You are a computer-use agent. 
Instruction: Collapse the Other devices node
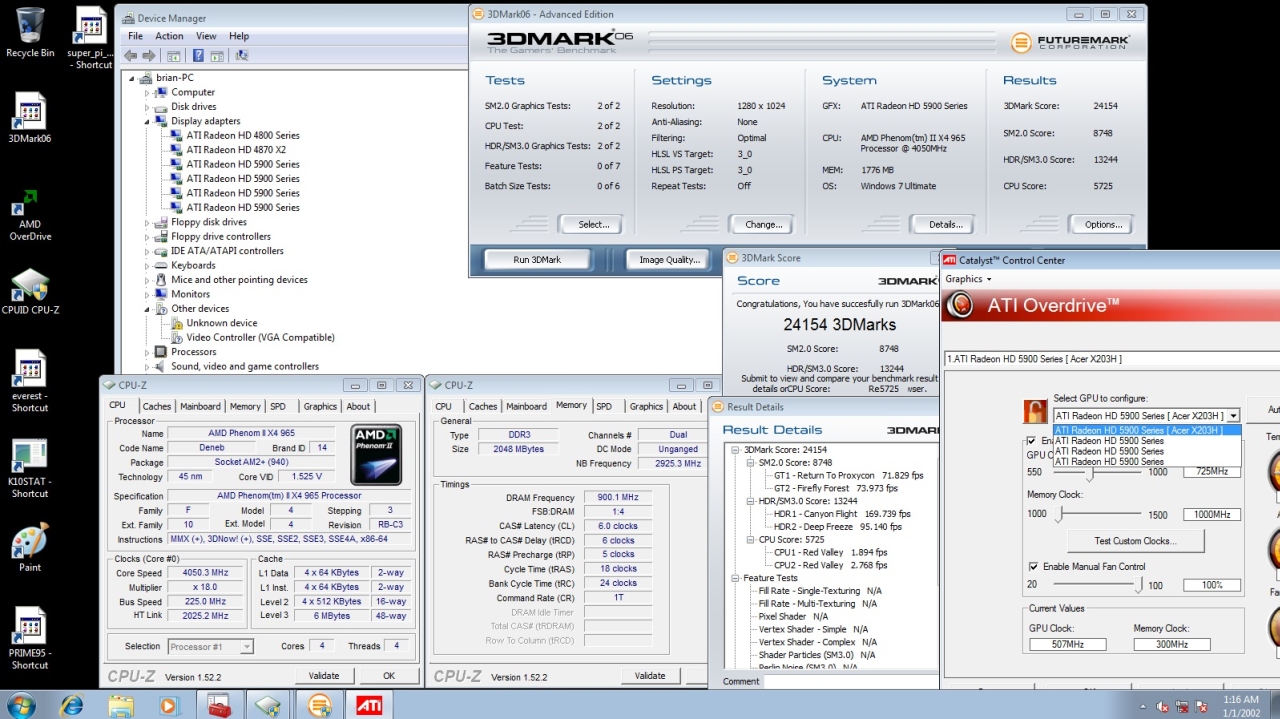pyautogui.click(x=147, y=309)
